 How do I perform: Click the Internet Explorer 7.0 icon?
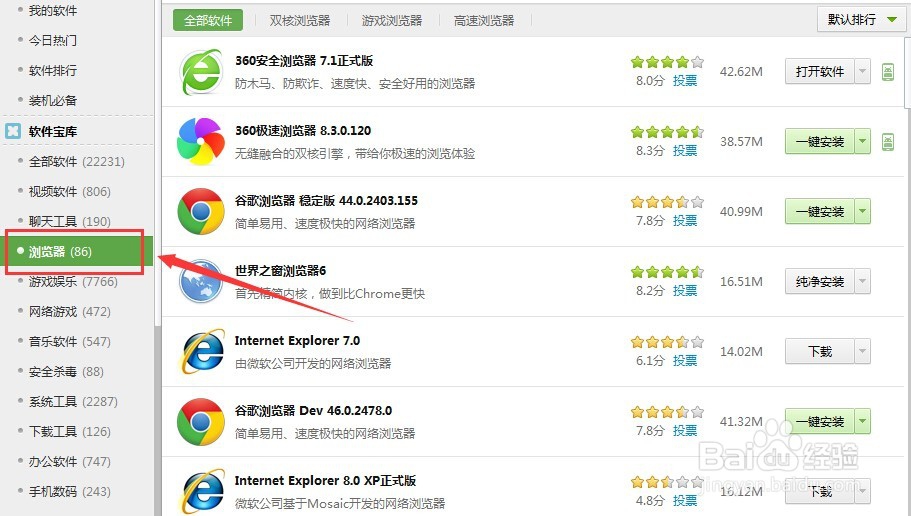[202, 352]
